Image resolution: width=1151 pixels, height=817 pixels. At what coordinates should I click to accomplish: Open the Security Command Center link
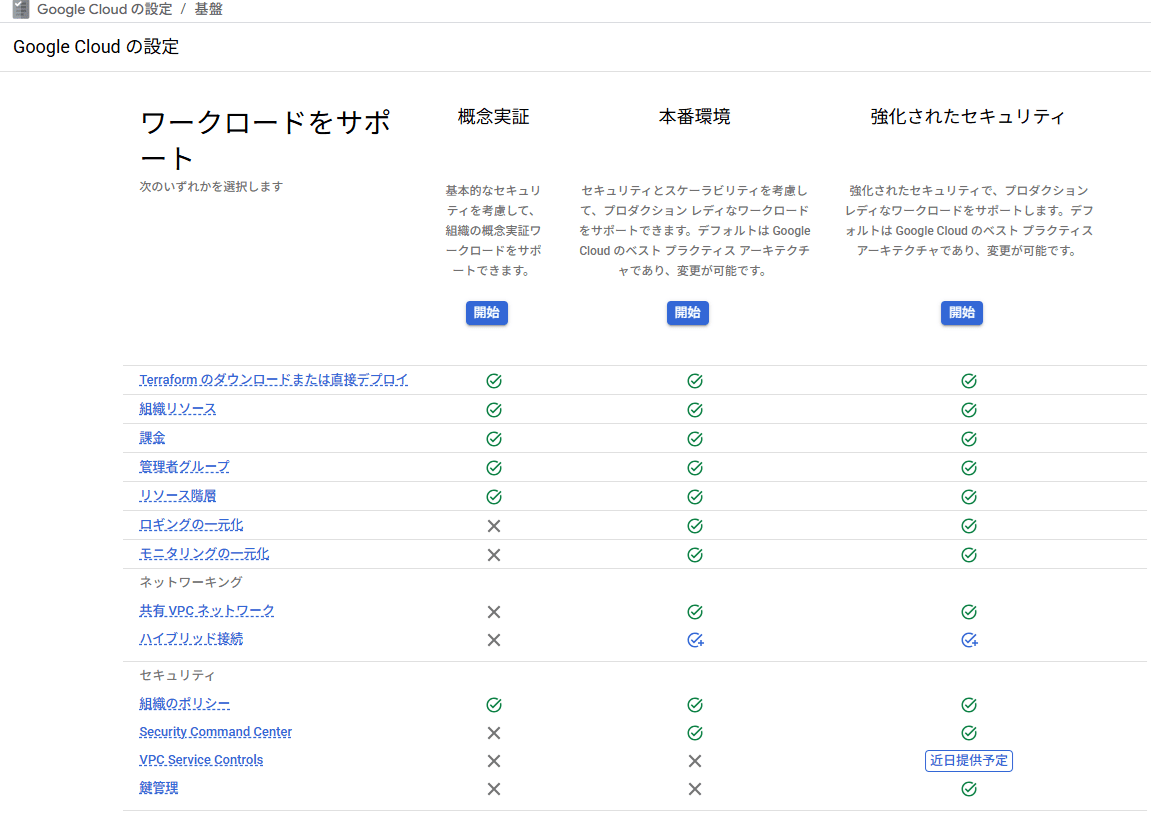pyautogui.click(x=216, y=732)
